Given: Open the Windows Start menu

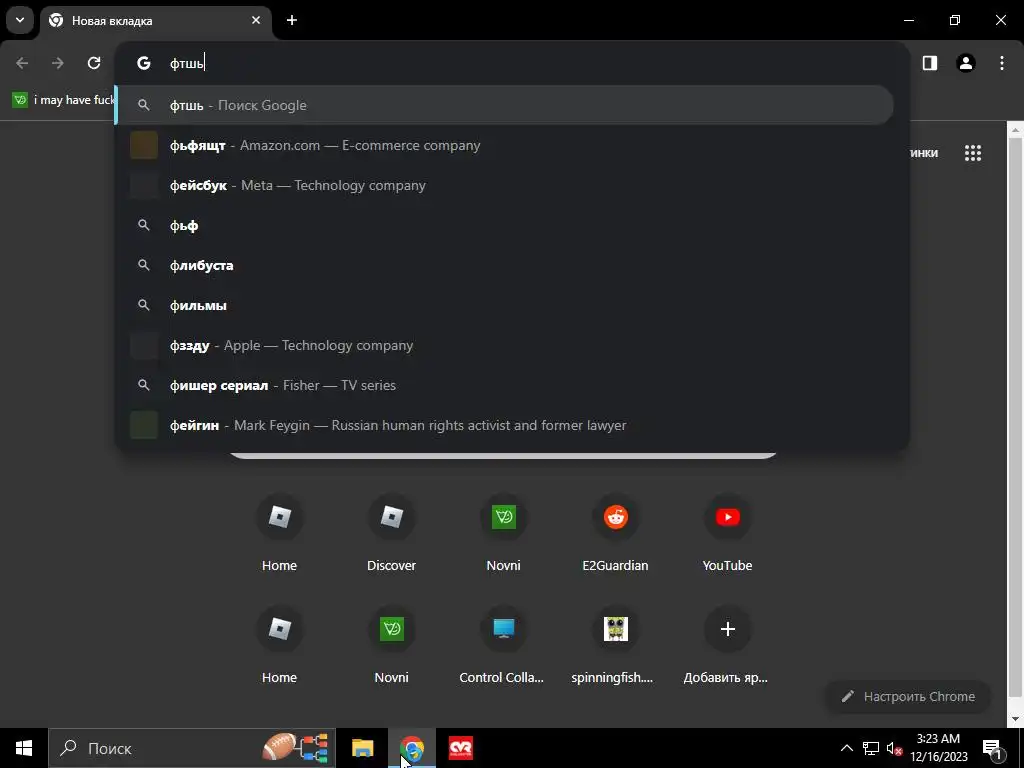Looking at the screenshot, I should tap(24, 748).
